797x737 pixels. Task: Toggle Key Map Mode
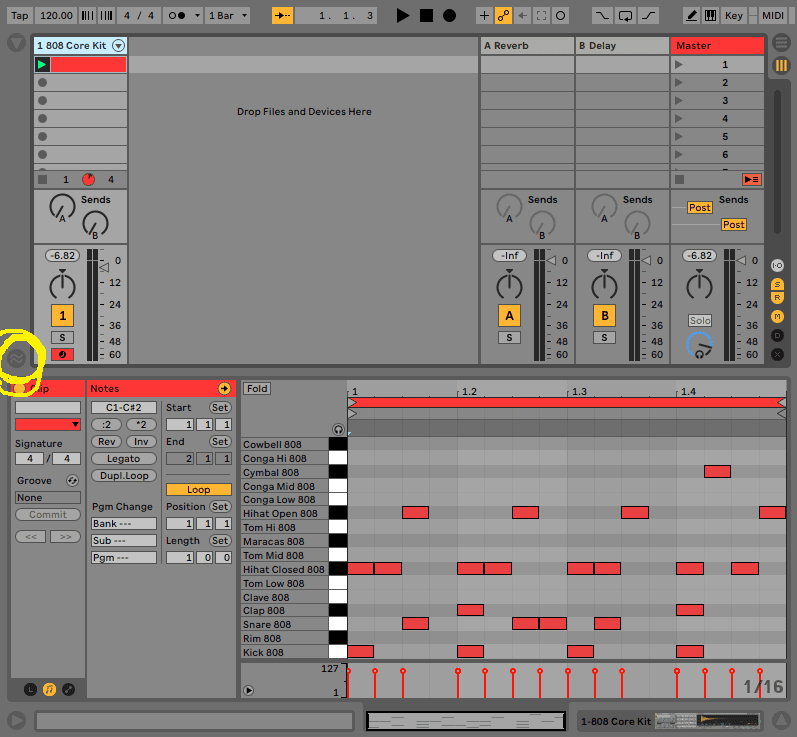tap(733, 15)
